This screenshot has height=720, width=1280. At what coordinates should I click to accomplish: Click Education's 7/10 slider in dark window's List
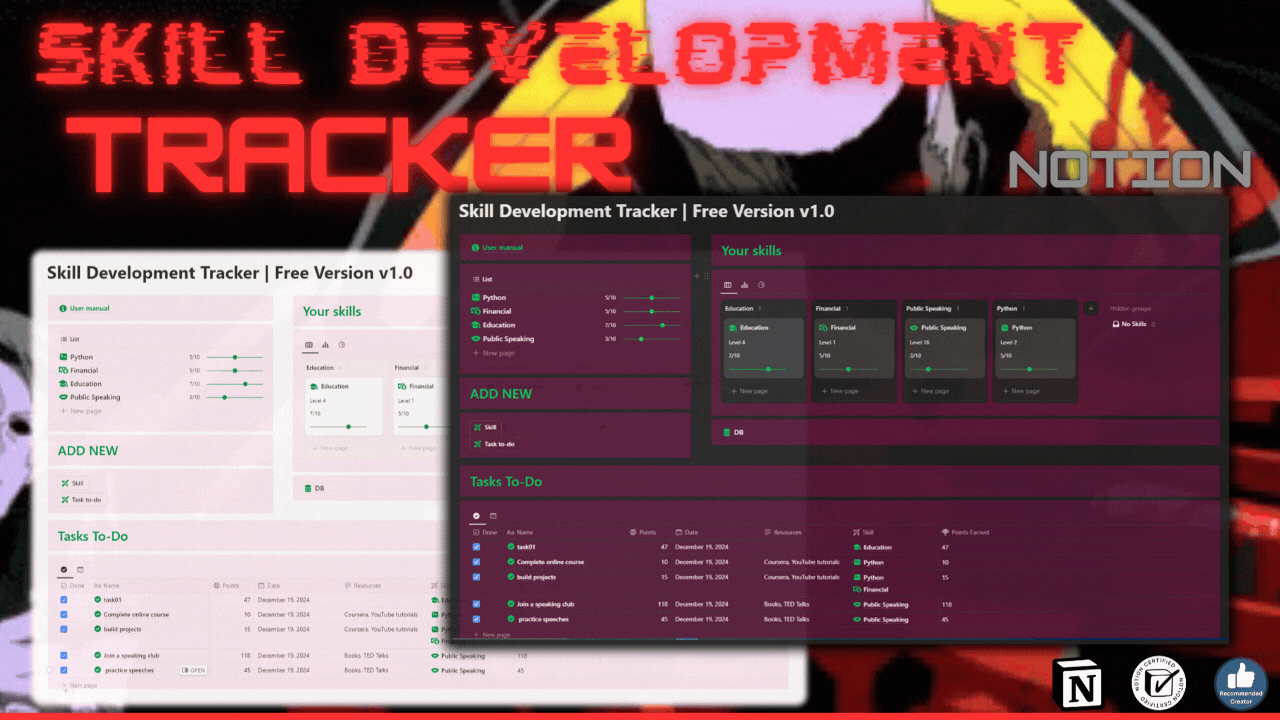(651, 325)
